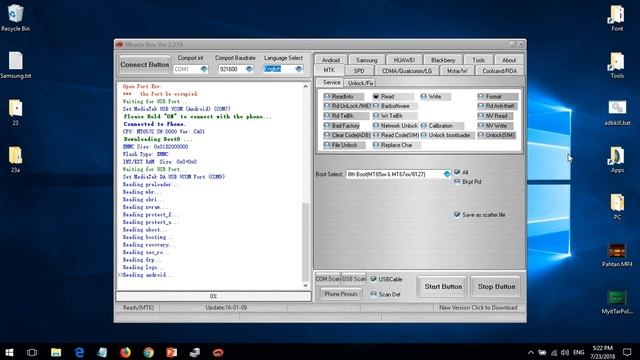Image resolution: width=640 pixels, height=360 pixels.
Task: Open the PC folder on desktop
Action: (x=617, y=207)
